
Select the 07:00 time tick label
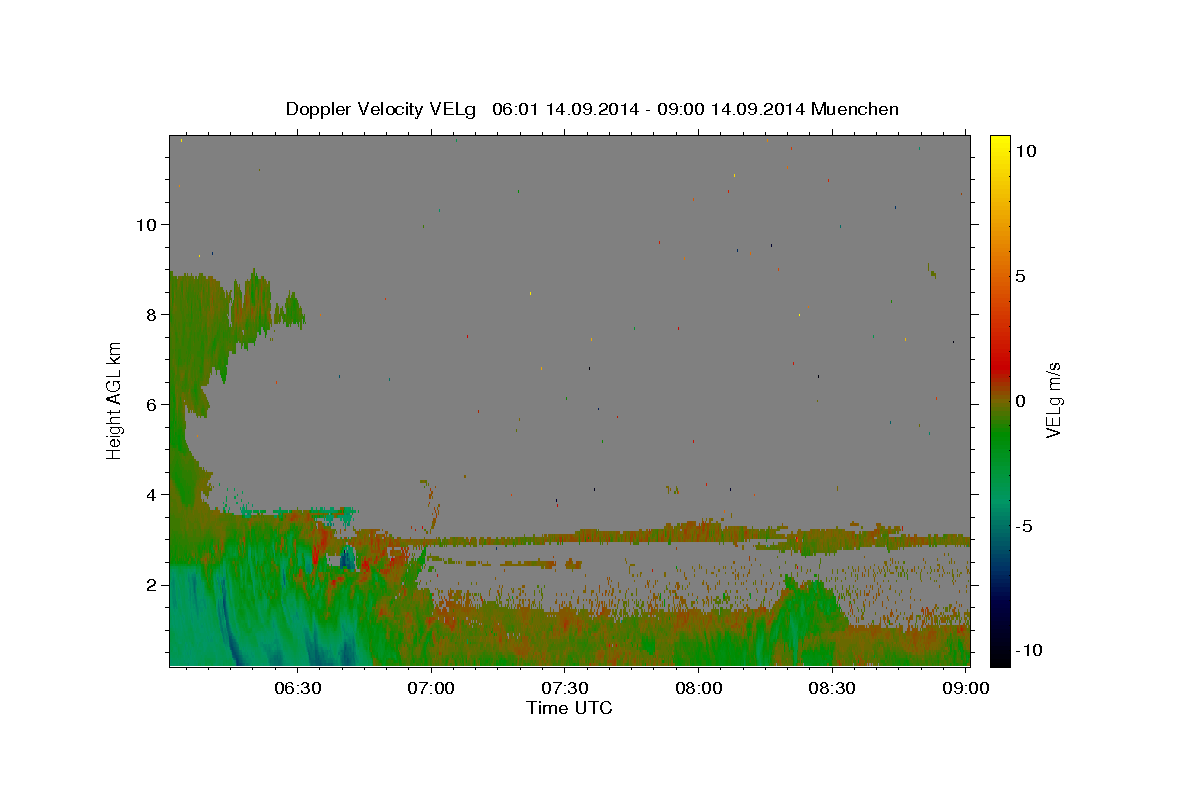[x=431, y=688]
